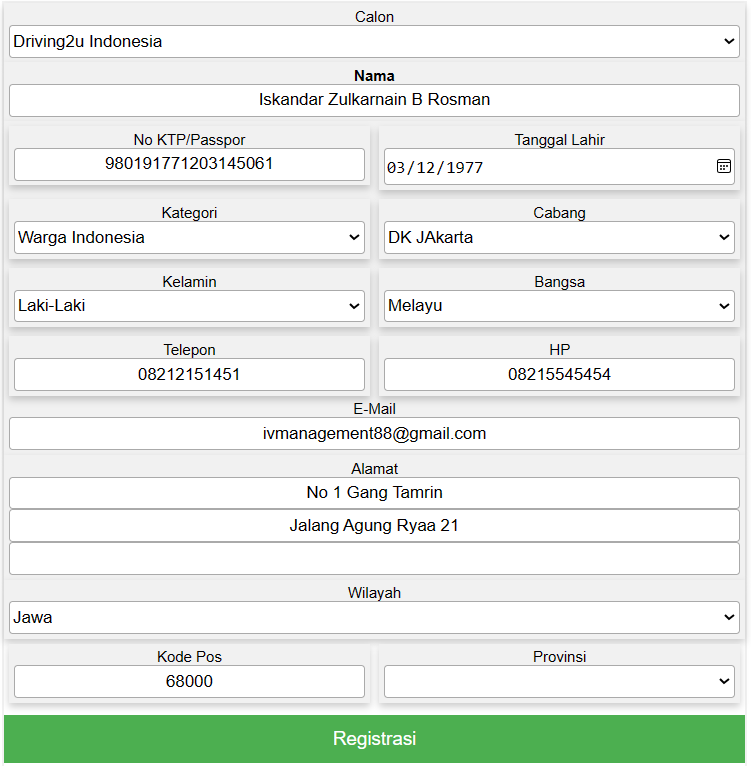Focus the second Alamat line field
Image resolution: width=751 pixels, height=766 pixels.
click(x=374, y=526)
